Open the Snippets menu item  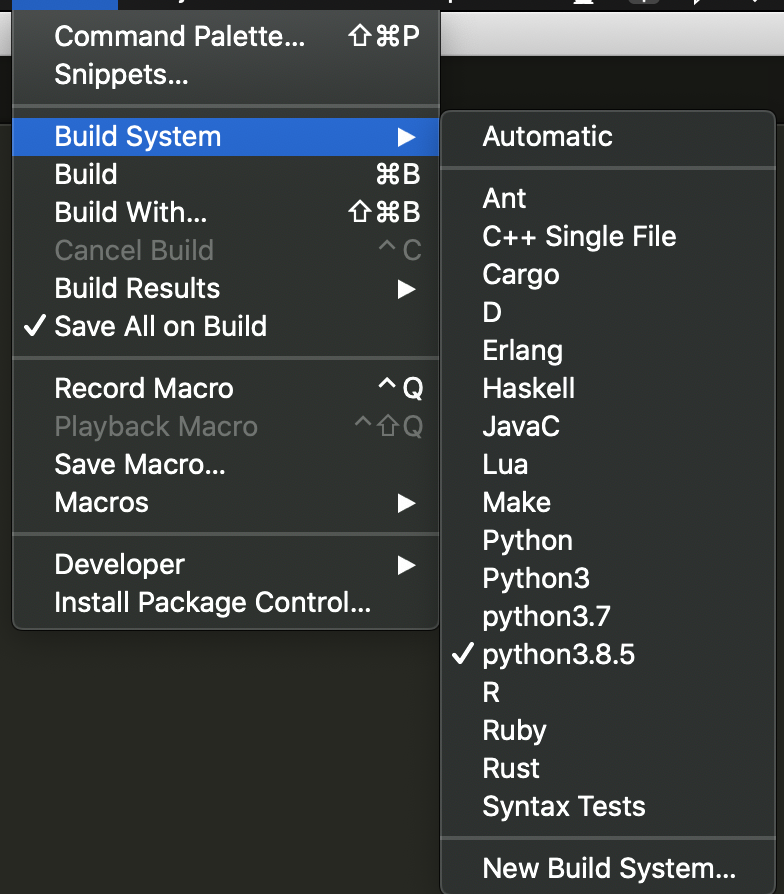point(120,74)
